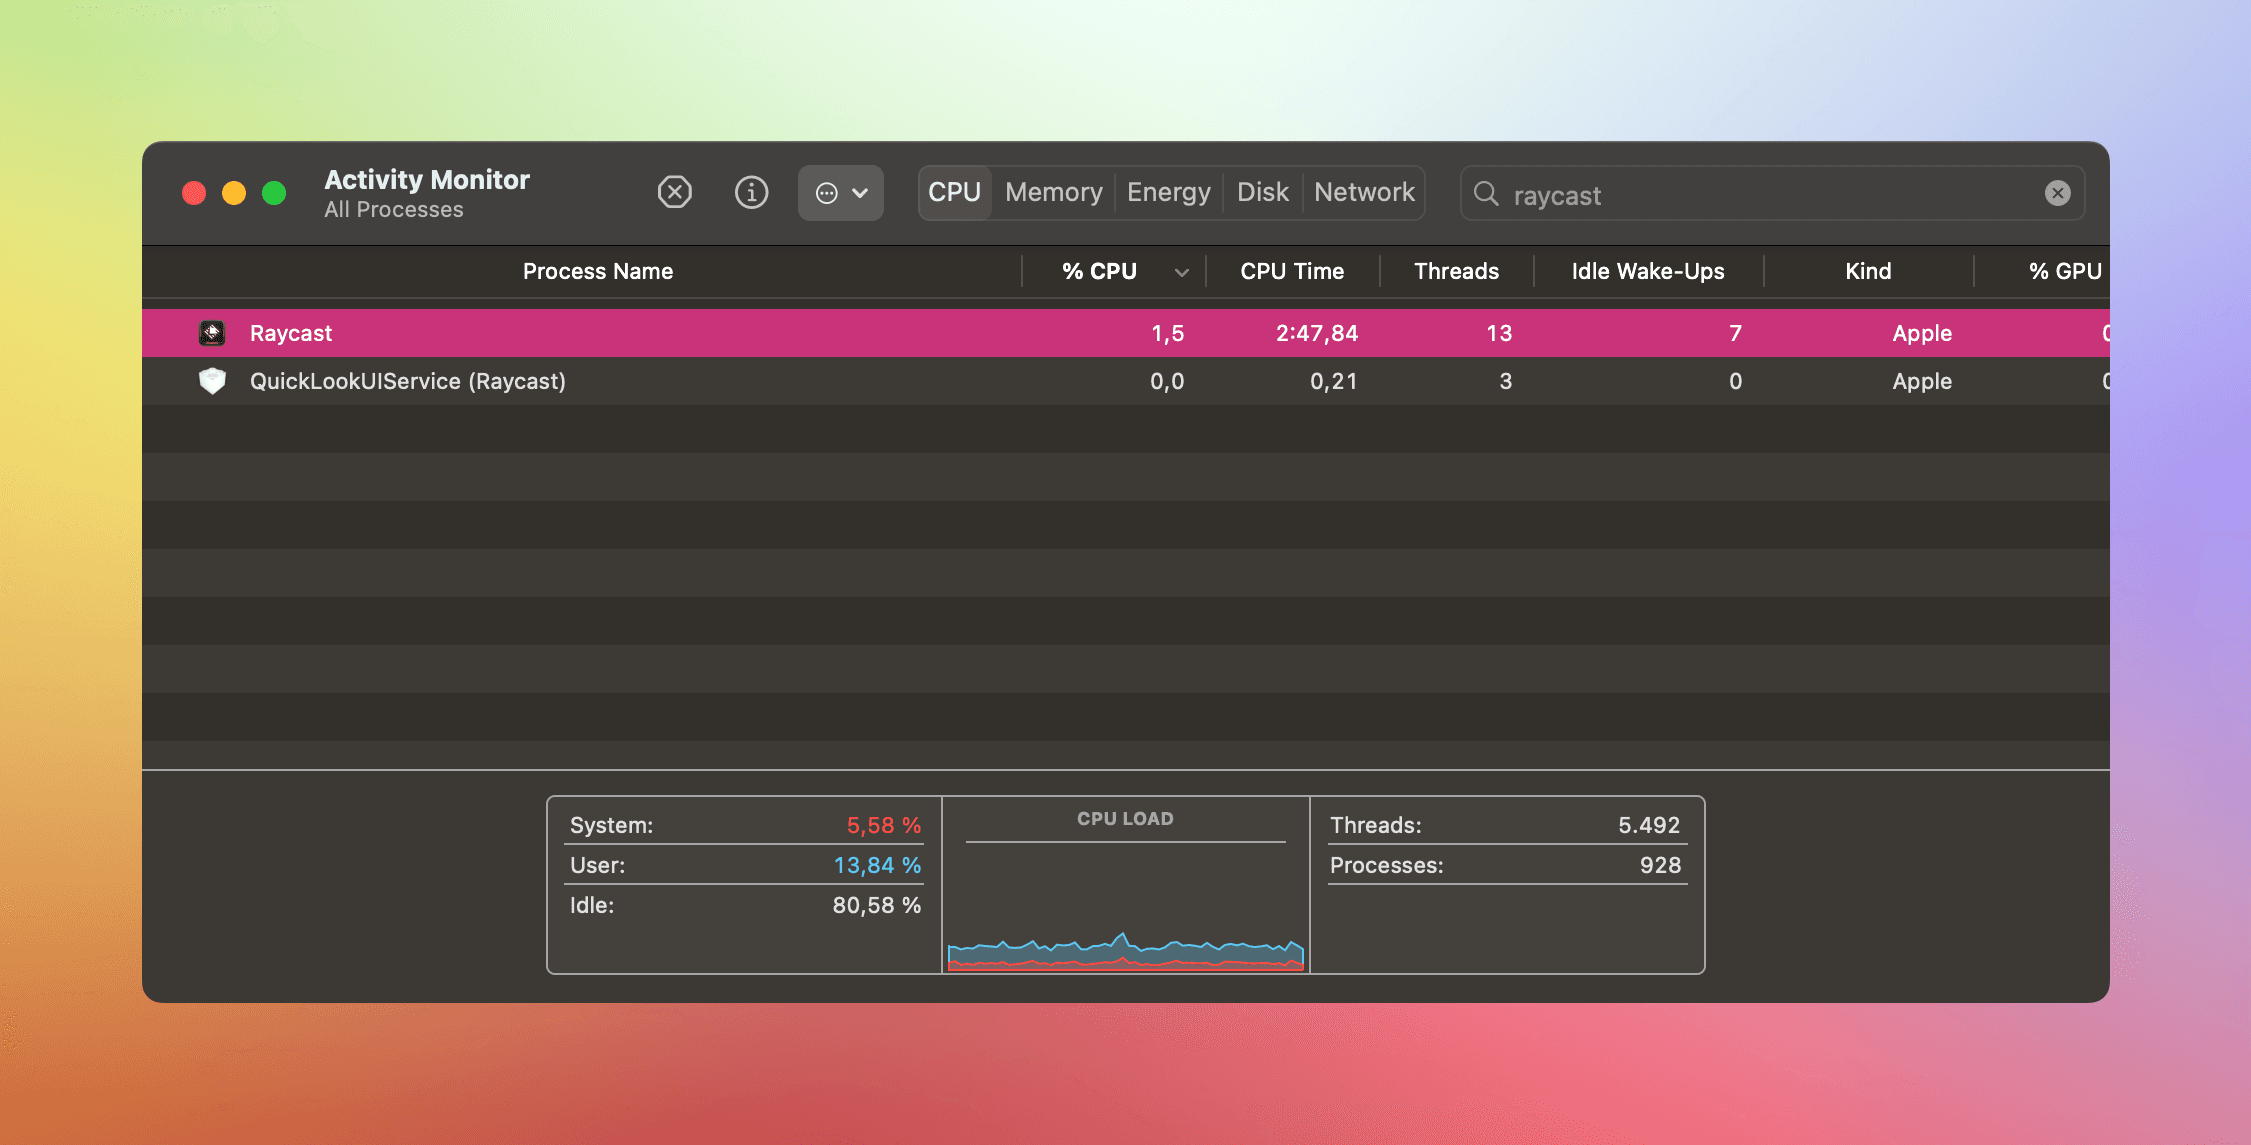2251x1145 pixels.
Task: Select the Raycast process row
Action: [700, 332]
